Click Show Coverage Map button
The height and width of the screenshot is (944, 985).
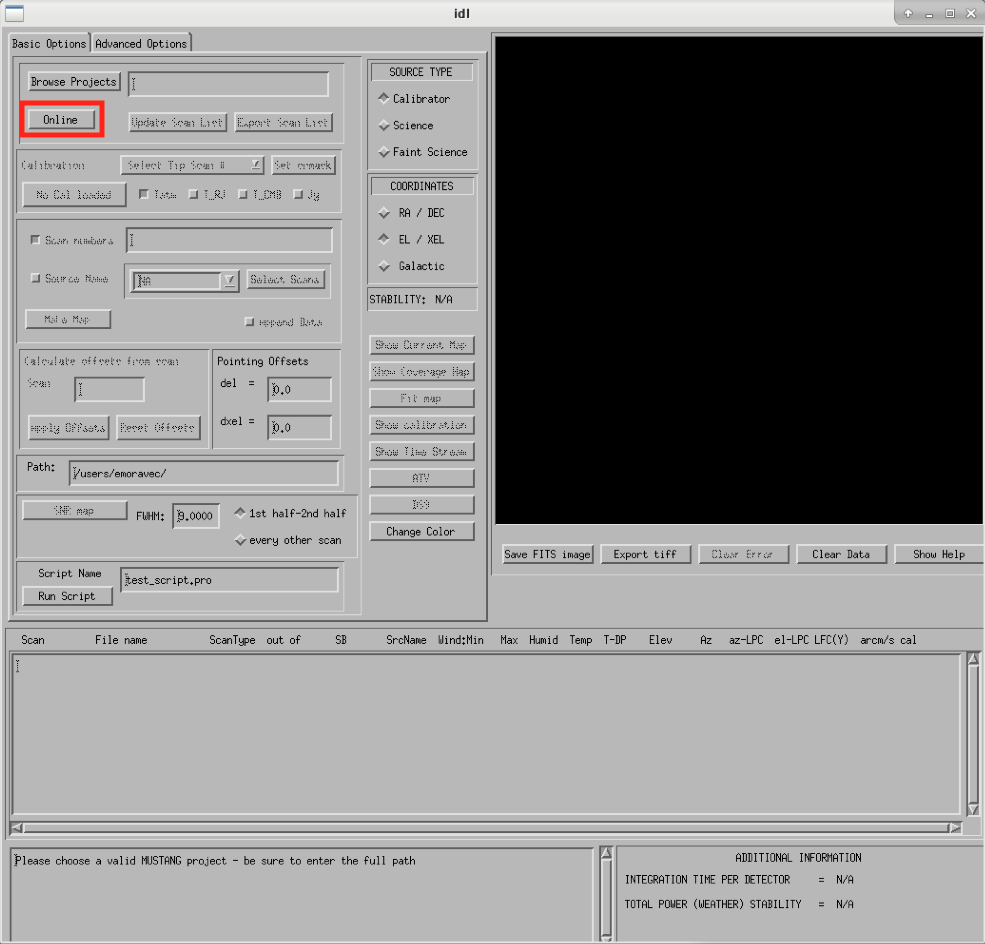click(x=422, y=372)
